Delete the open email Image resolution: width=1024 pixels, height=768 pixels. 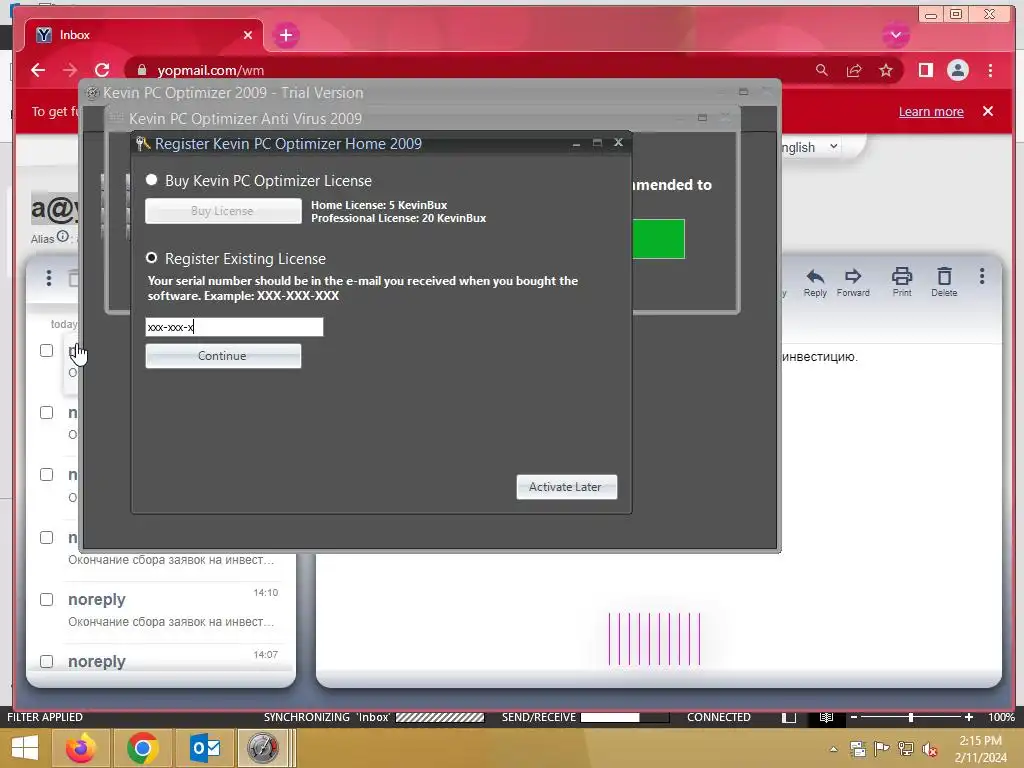click(944, 282)
